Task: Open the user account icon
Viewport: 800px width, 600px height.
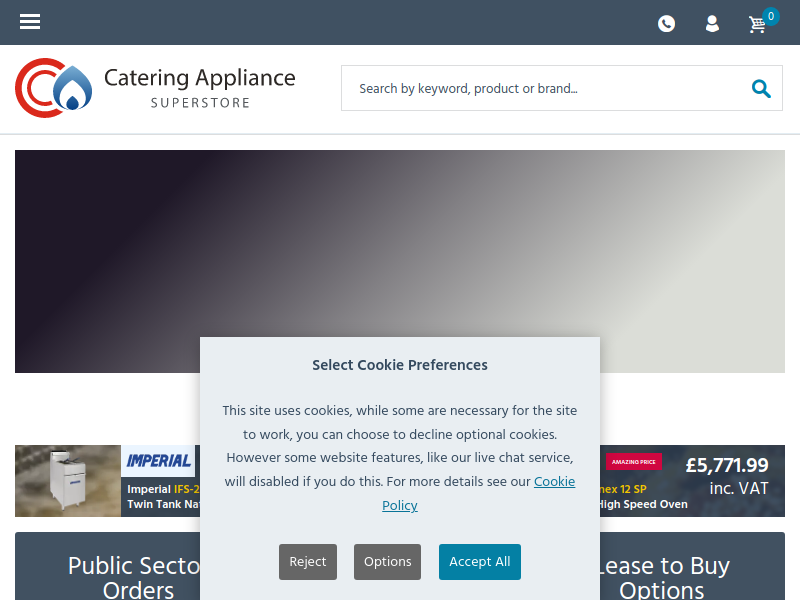Action: click(x=712, y=23)
